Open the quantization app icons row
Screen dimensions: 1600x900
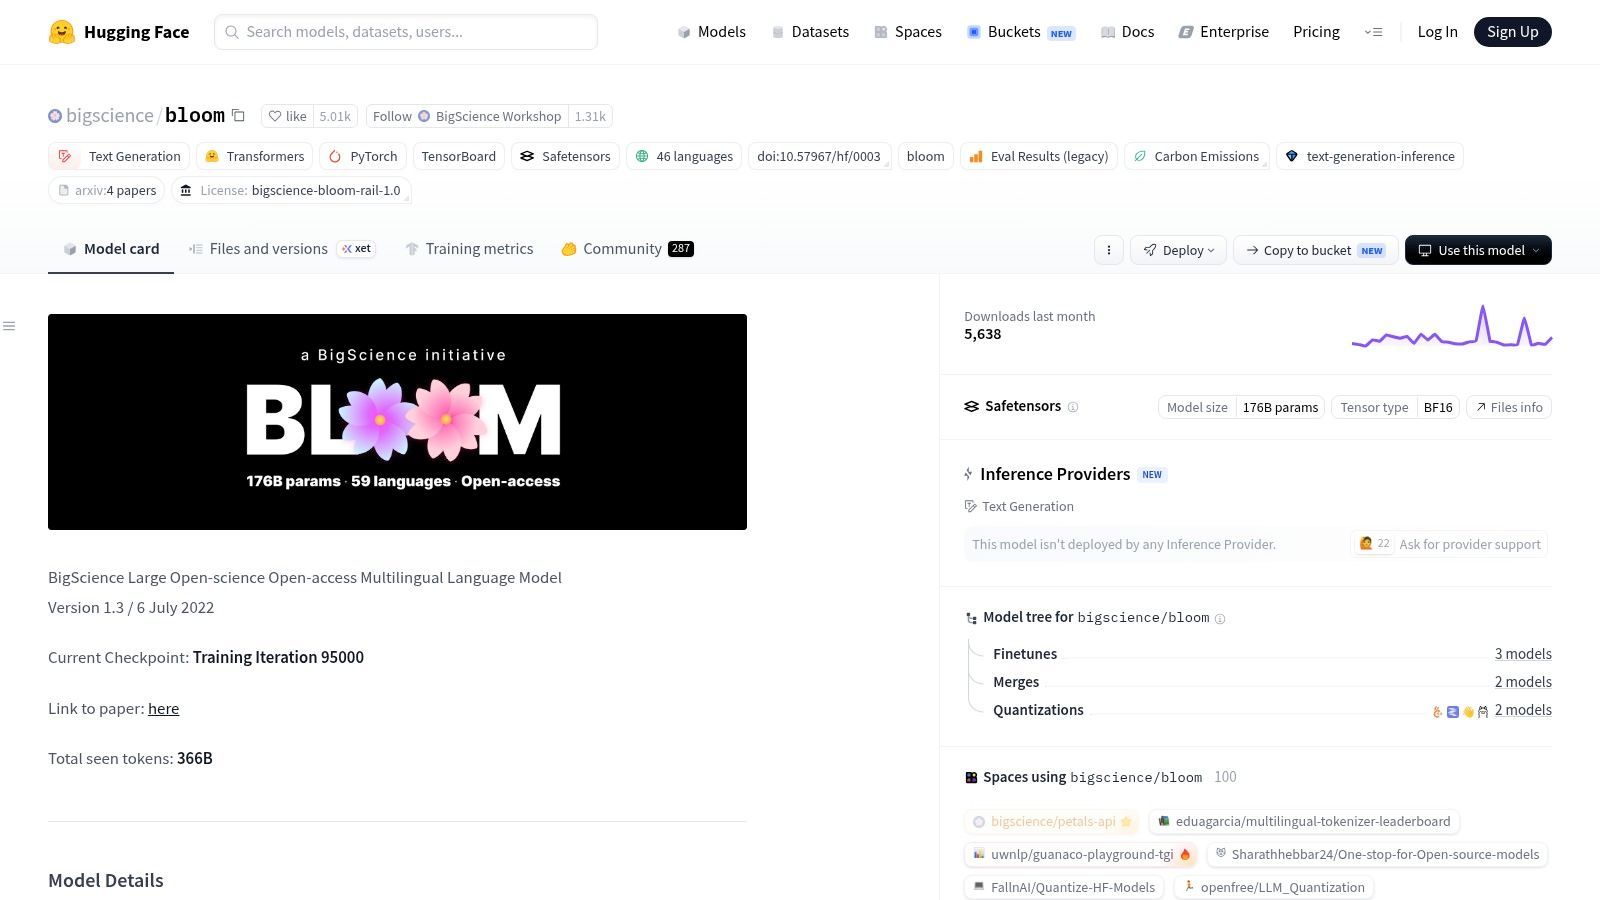pos(1460,711)
